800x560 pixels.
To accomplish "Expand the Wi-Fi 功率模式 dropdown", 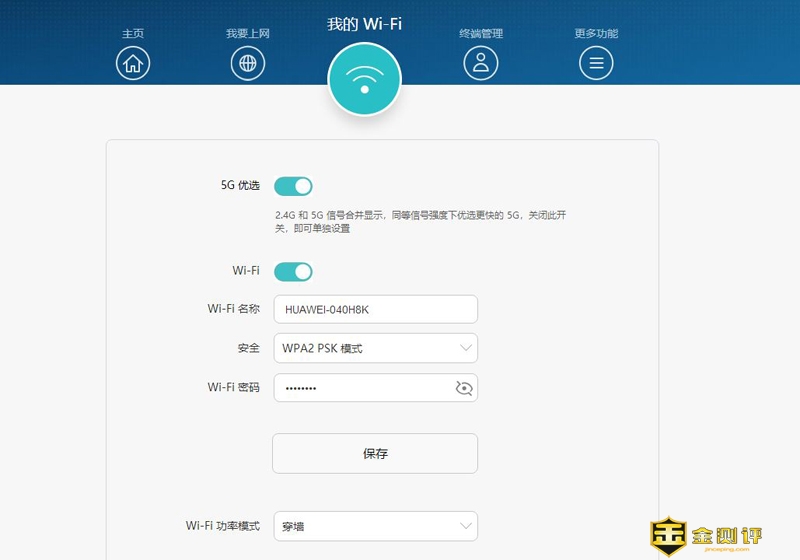I will point(375,525).
